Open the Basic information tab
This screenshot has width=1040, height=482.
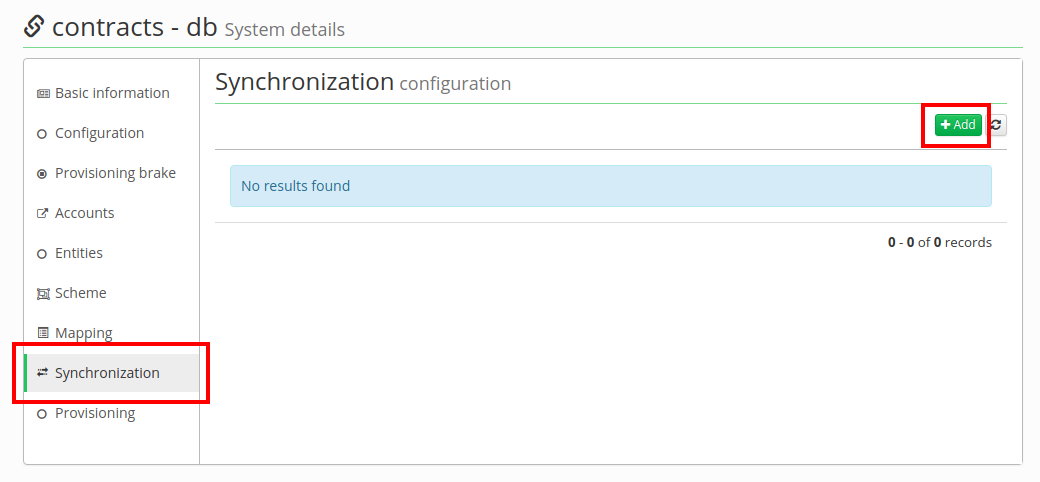pyautogui.click(x=111, y=93)
